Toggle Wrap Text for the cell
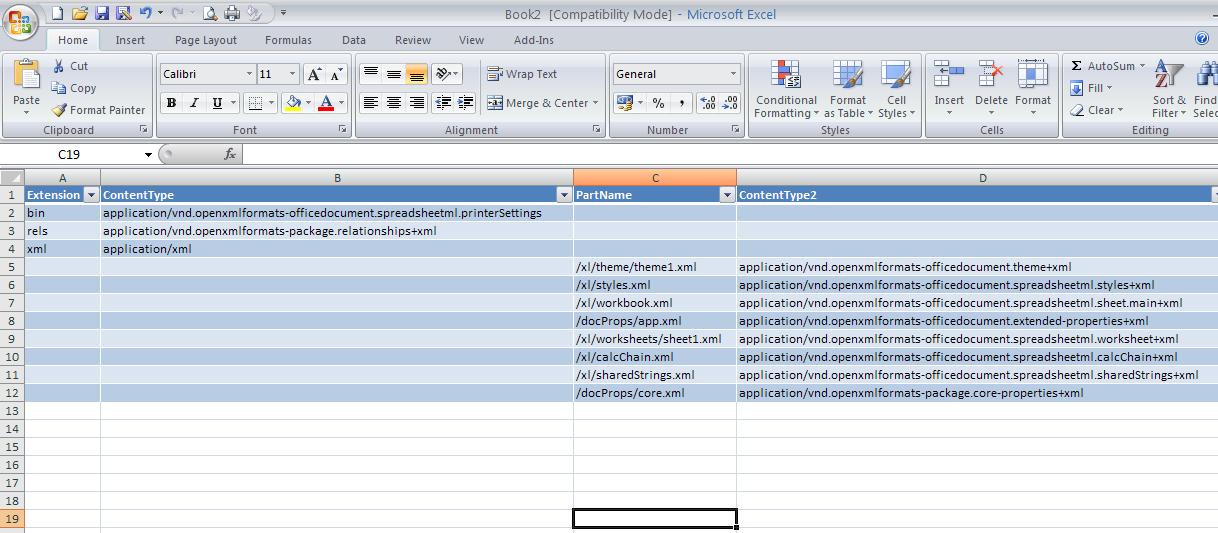This screenshot has width=1218, height=533. pyautogui.click(x=521, y=74)
